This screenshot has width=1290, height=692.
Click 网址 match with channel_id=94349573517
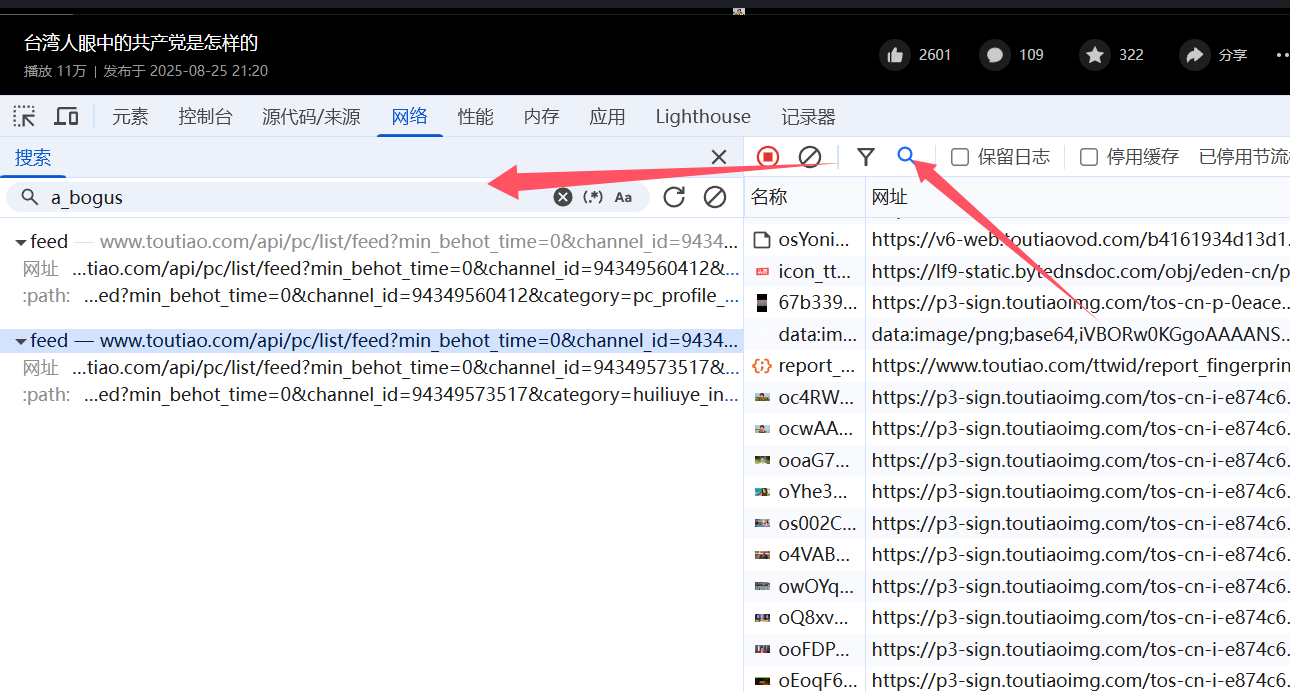point(380,368)
